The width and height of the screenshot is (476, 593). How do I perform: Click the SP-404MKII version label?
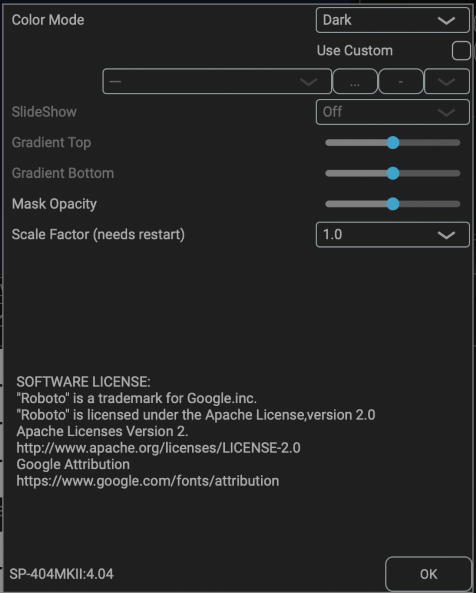tap(61, 574)
